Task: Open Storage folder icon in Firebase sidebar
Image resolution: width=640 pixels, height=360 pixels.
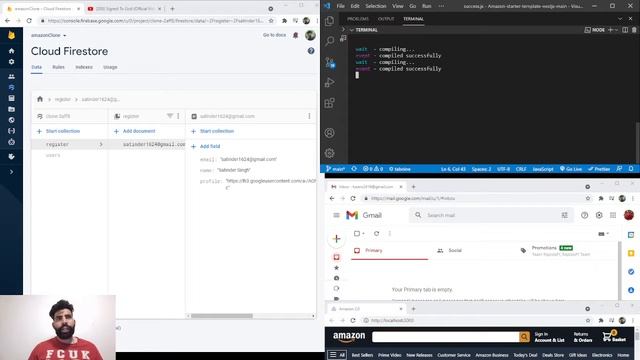Action: [11, 109]
